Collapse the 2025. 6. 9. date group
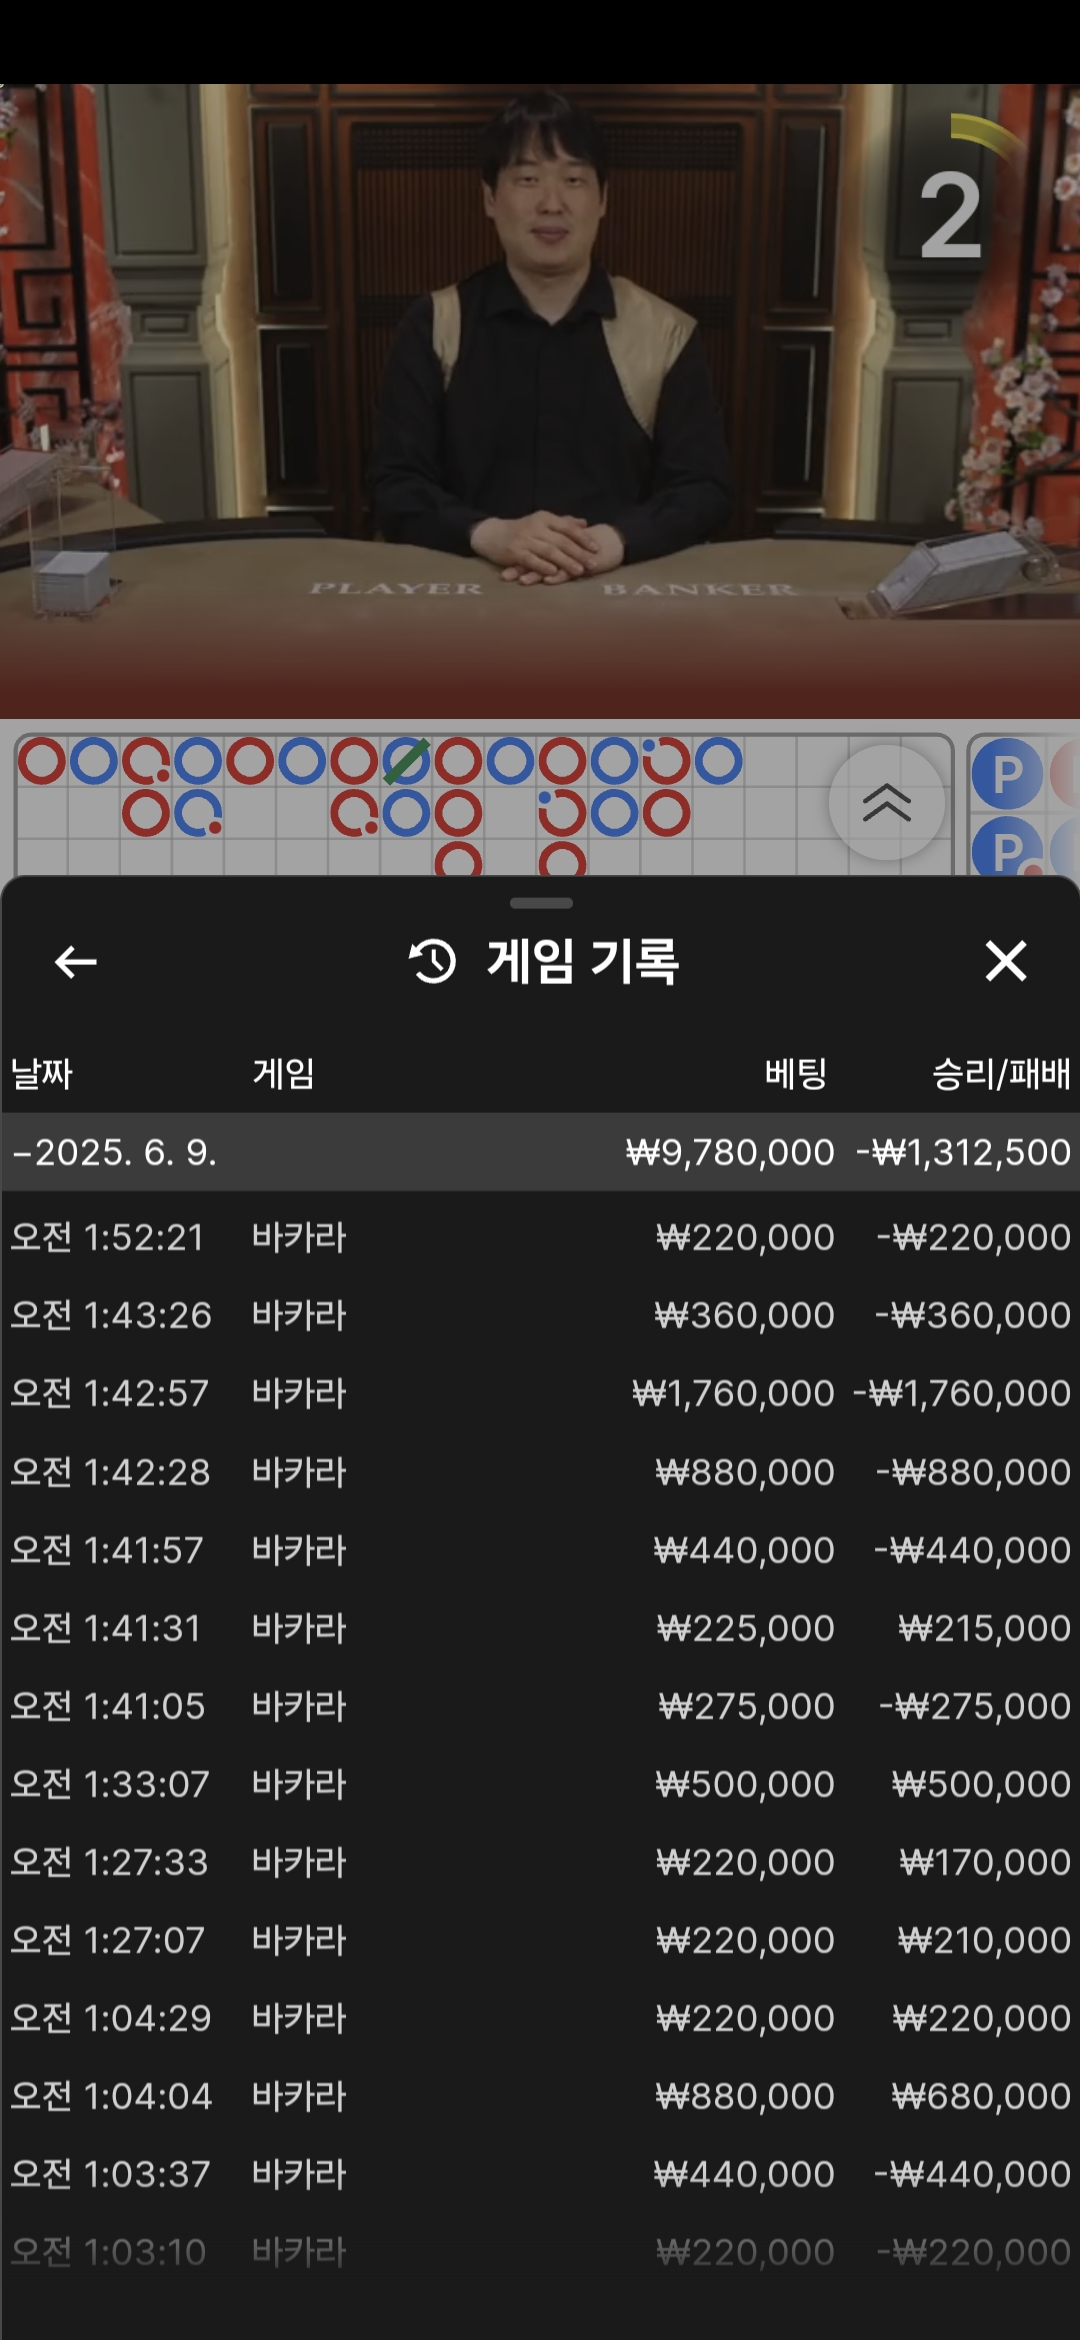Image resolution: width=1080 pixels, height=2340 pixels. click(115, 1152)
